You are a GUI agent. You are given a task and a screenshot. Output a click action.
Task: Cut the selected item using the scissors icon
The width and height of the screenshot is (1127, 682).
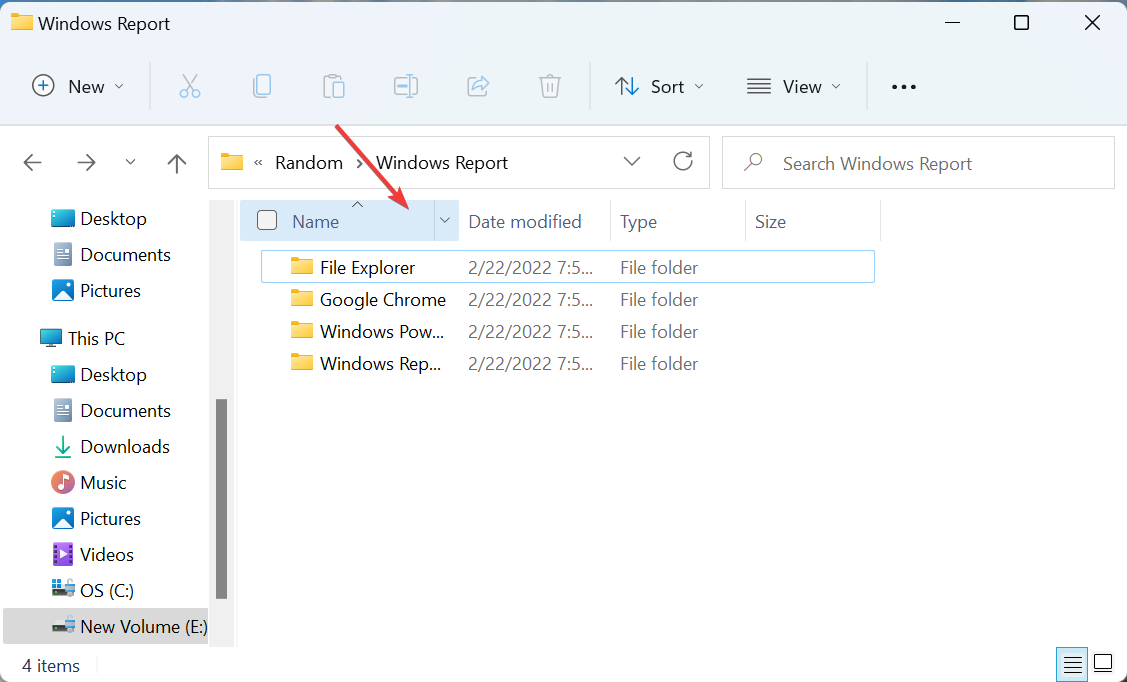190,86
